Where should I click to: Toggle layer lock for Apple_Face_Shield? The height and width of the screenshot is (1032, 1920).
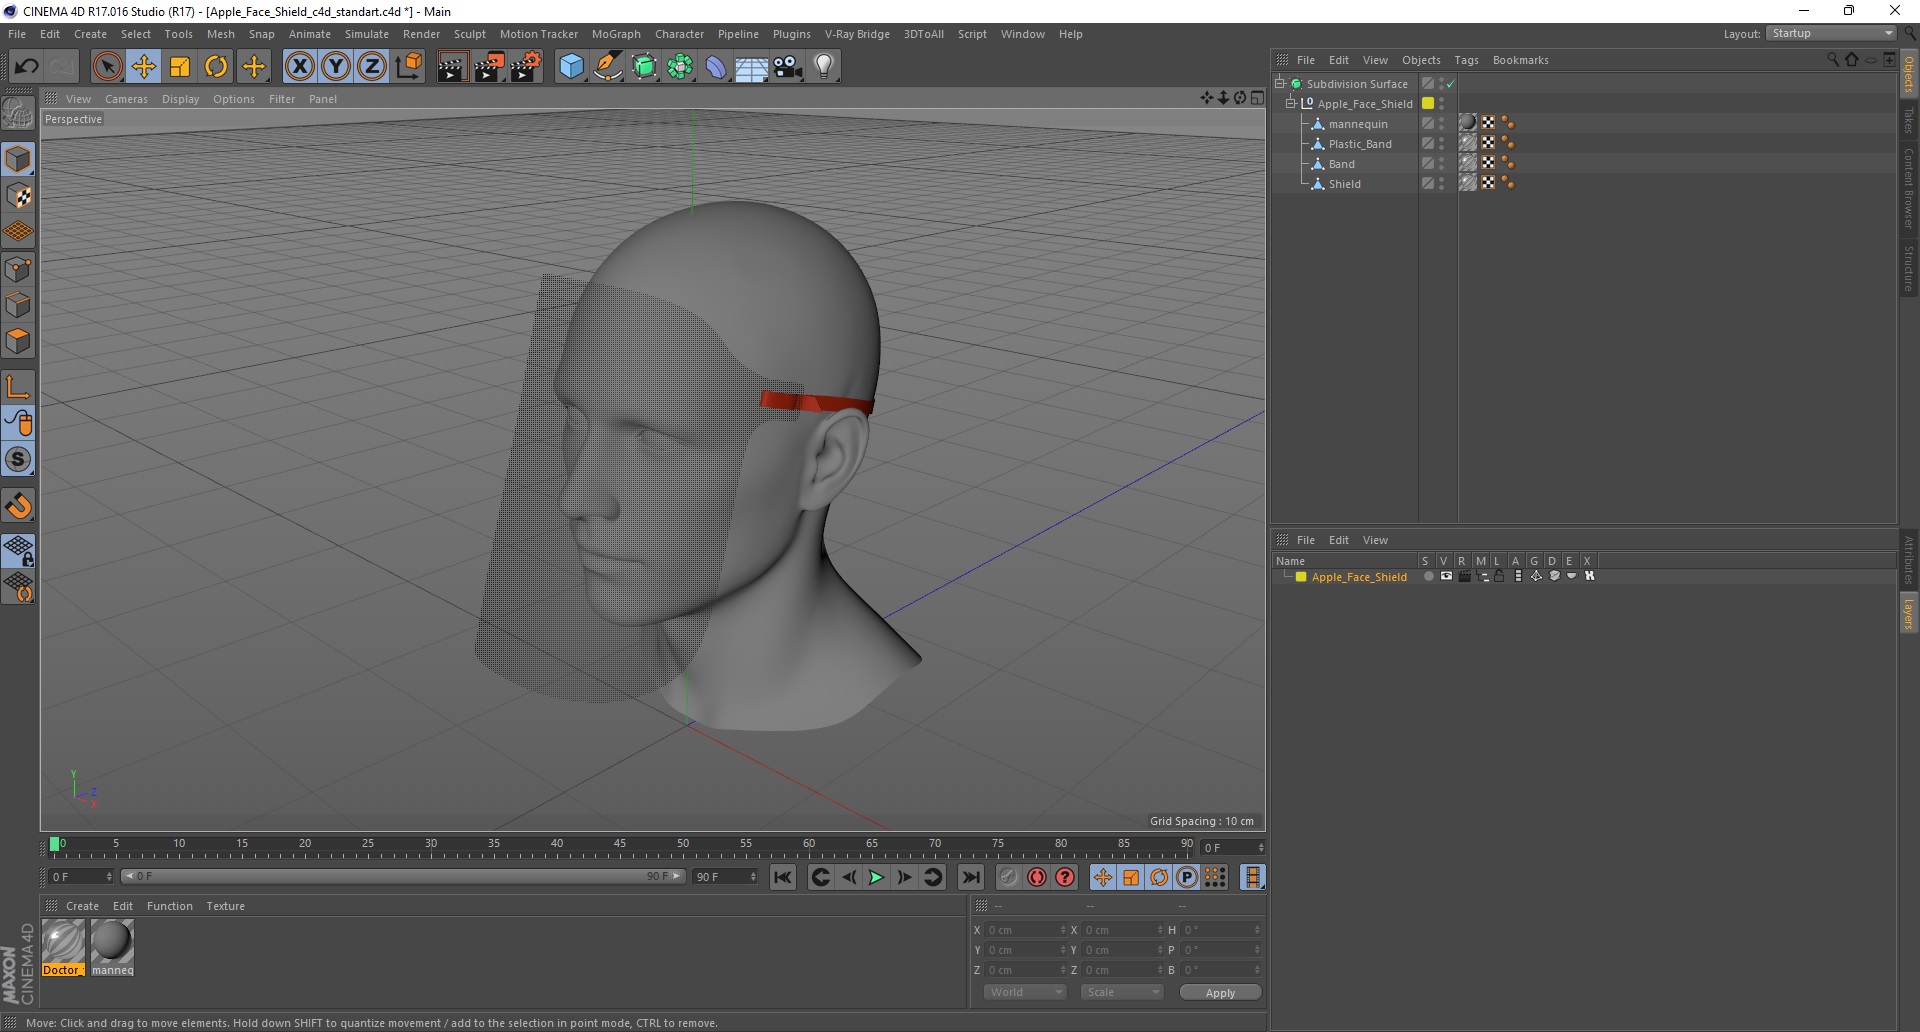coord(1499,576)
